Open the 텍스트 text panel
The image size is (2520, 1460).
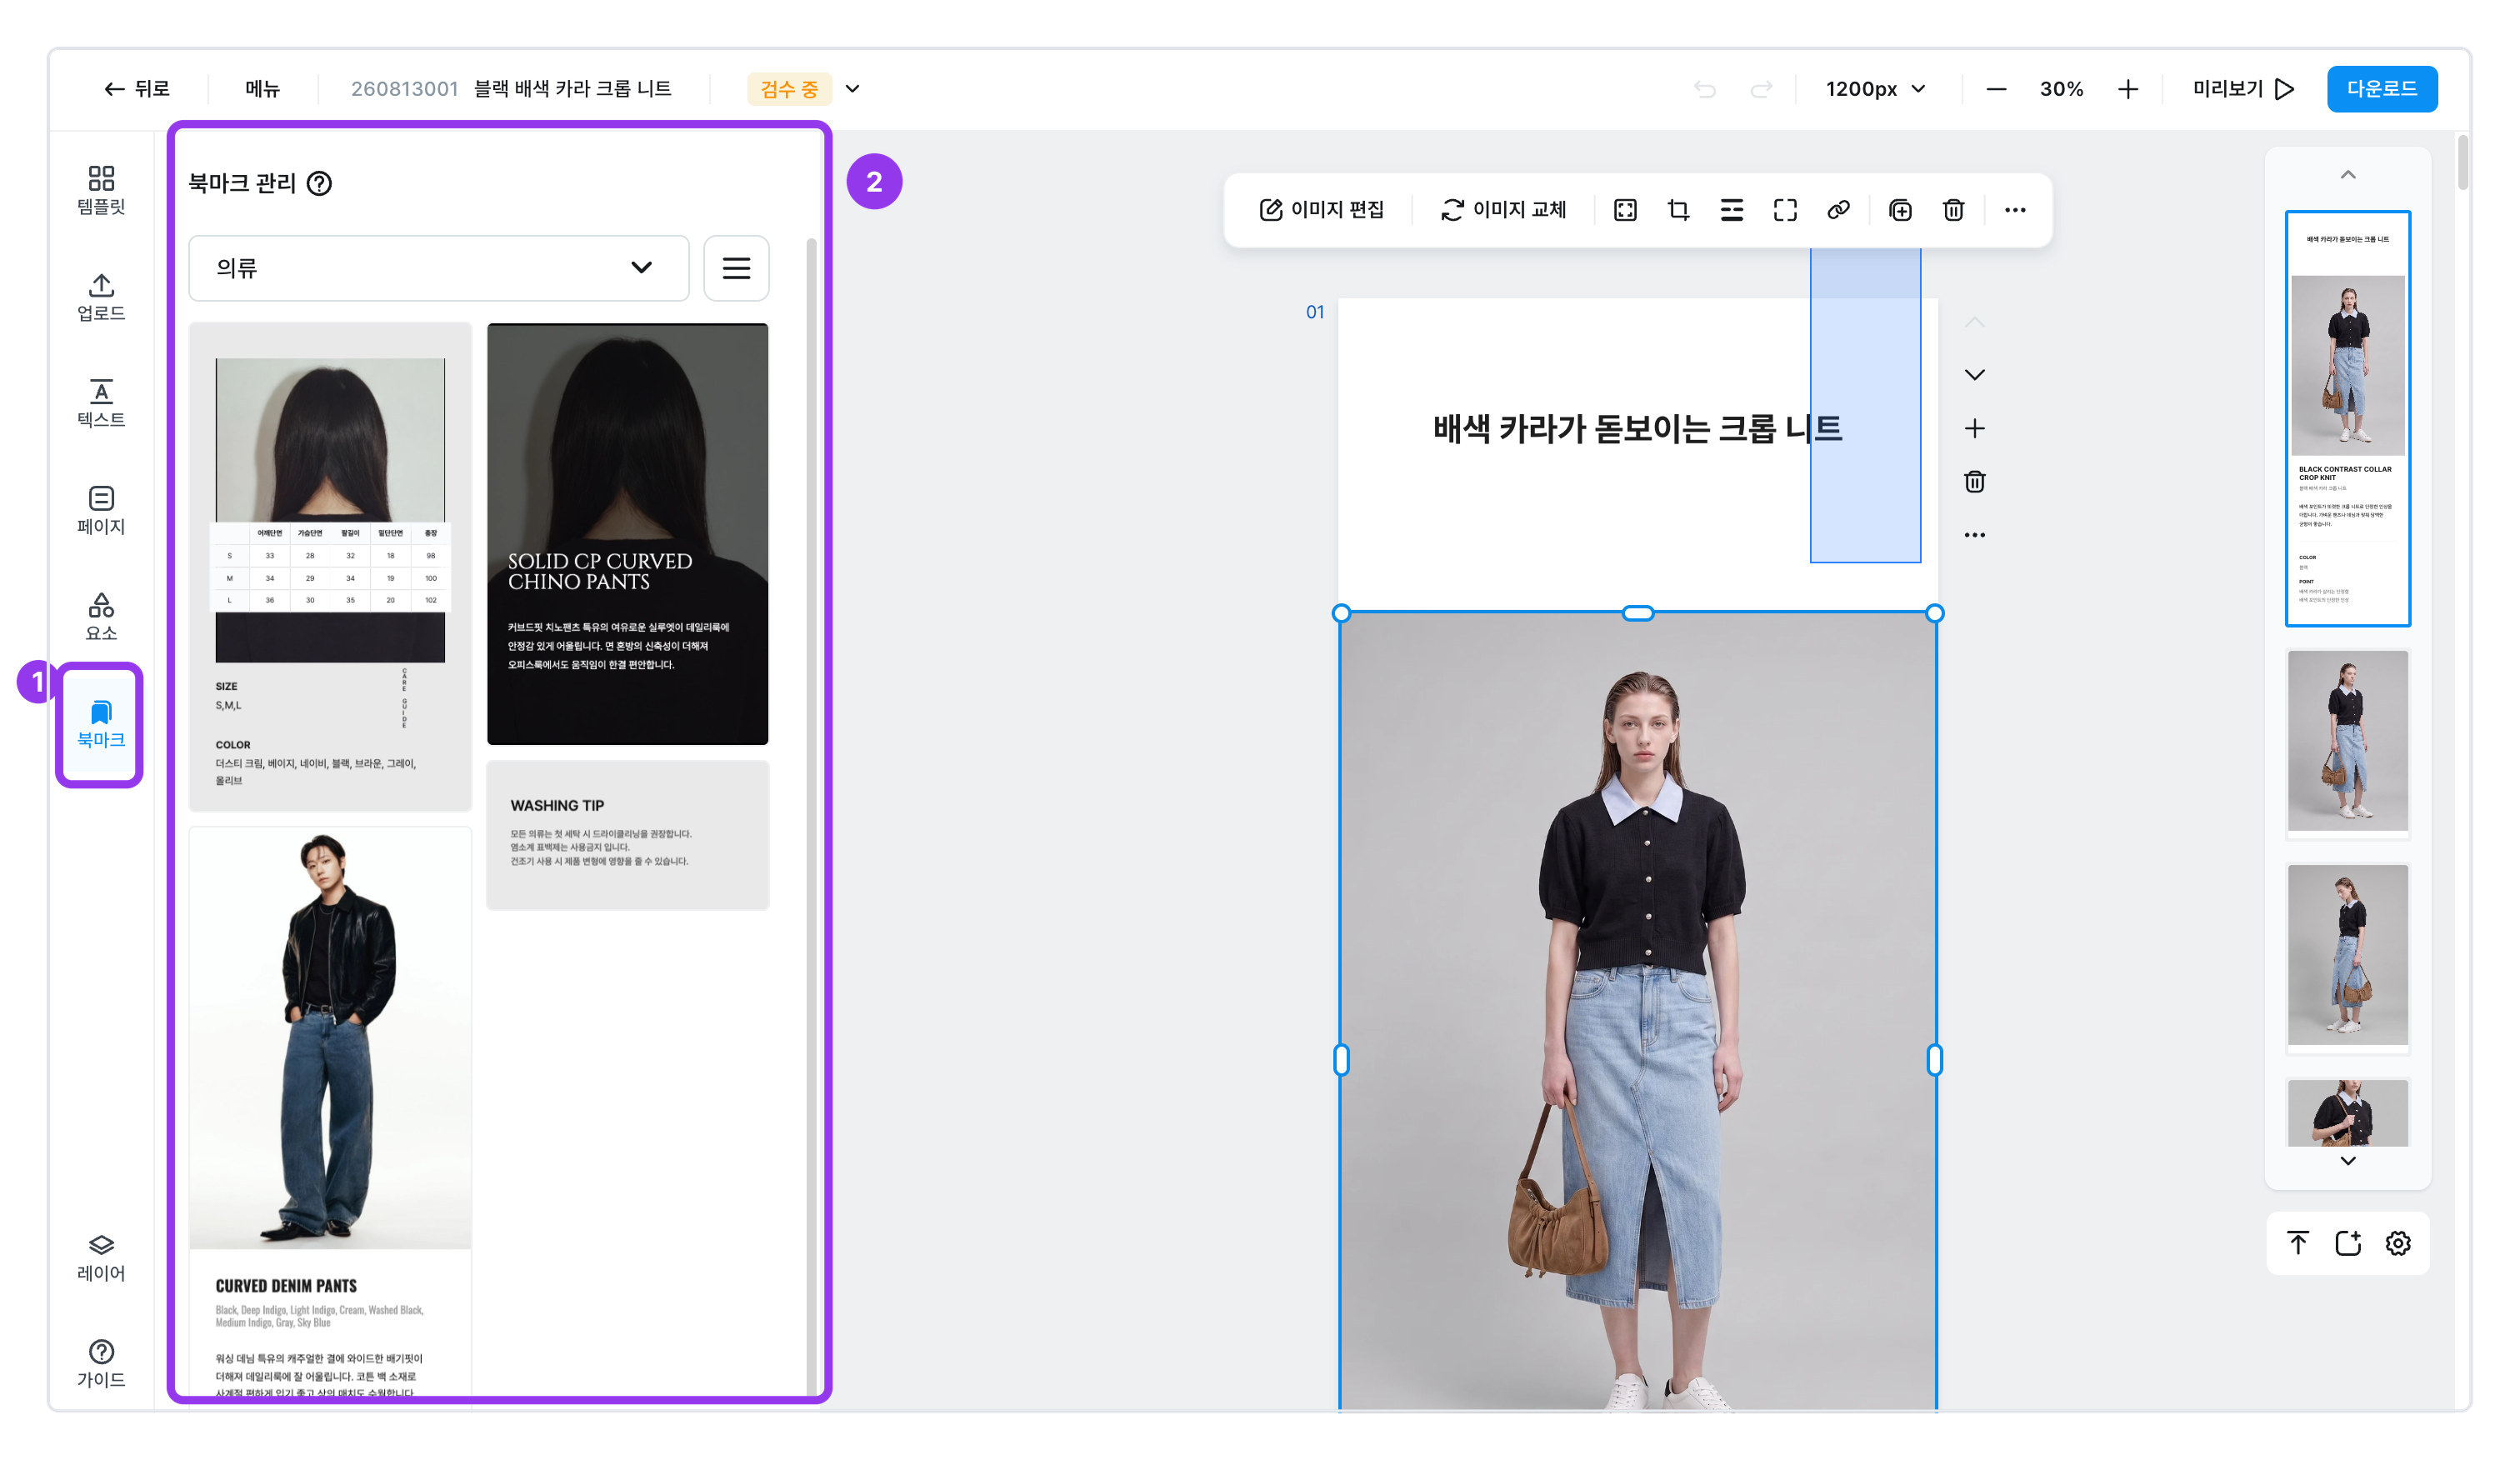tap(101, 403)
